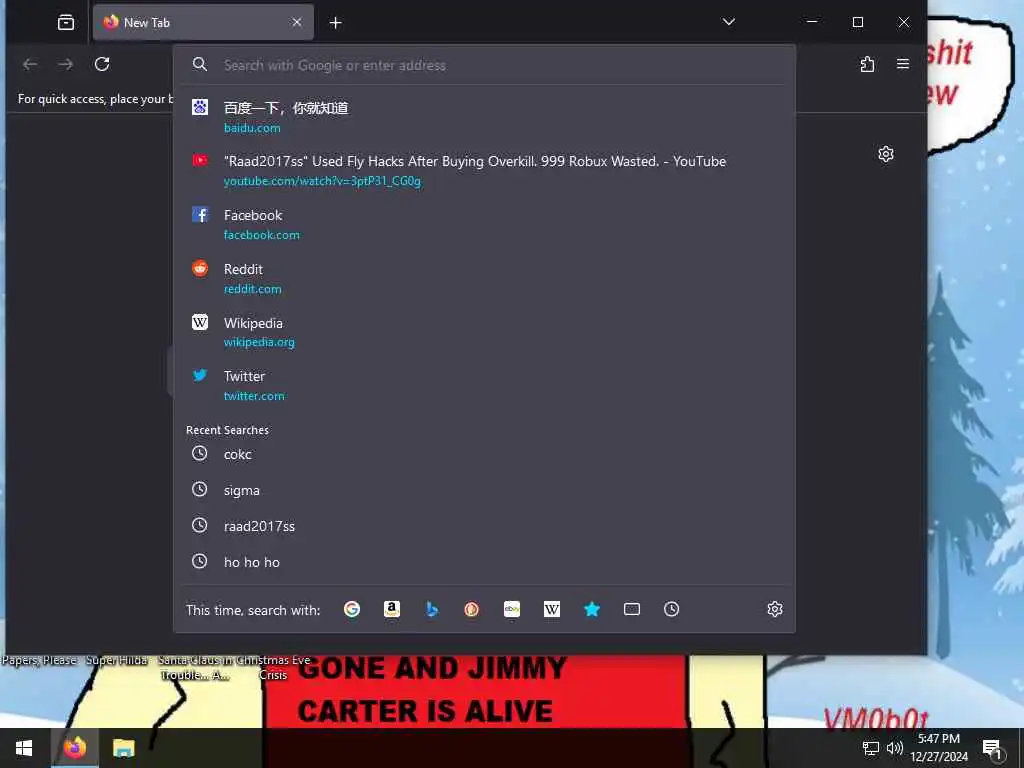Open the Facebook suggestion
This screenshot has height=768, width=1024.
click(484, 225)
